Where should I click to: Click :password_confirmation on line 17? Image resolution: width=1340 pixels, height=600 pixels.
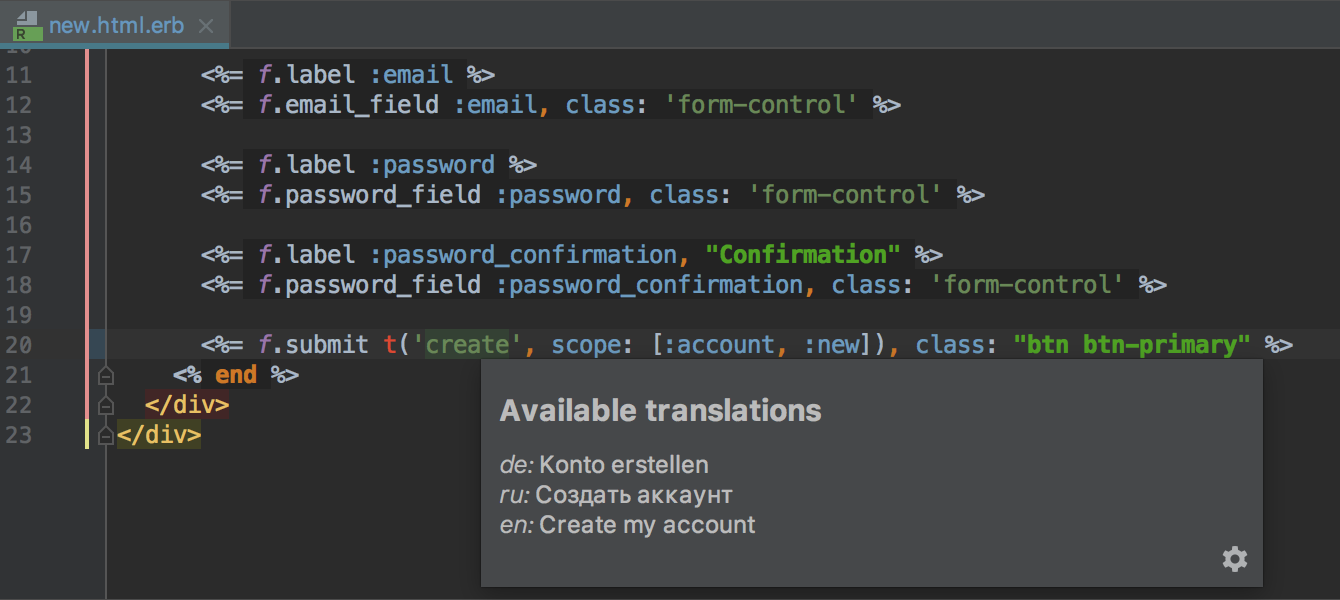523,255
